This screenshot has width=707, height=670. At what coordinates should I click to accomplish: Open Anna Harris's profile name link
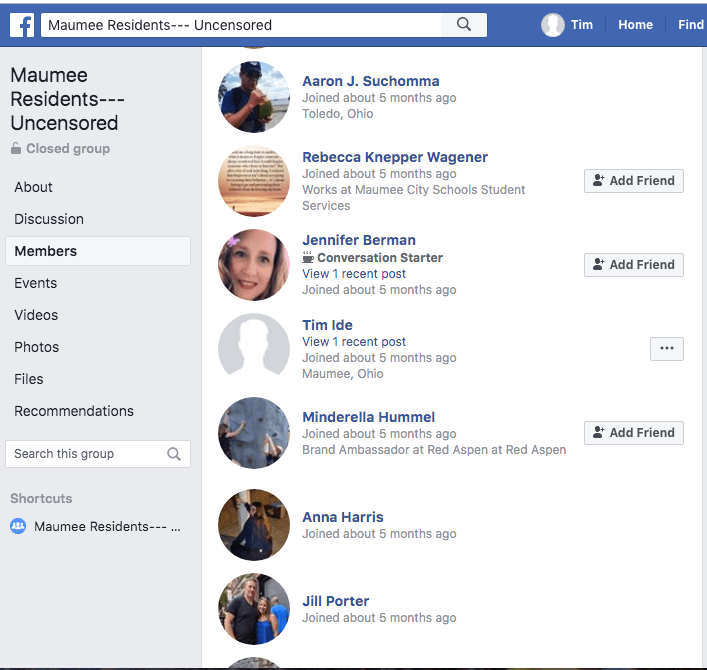(343, 517)
